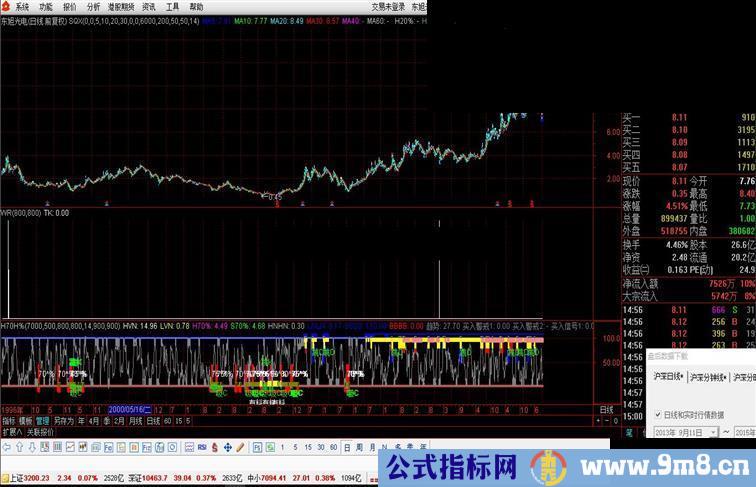
Task: Open the 分析 menu
Action: point(94,6)
